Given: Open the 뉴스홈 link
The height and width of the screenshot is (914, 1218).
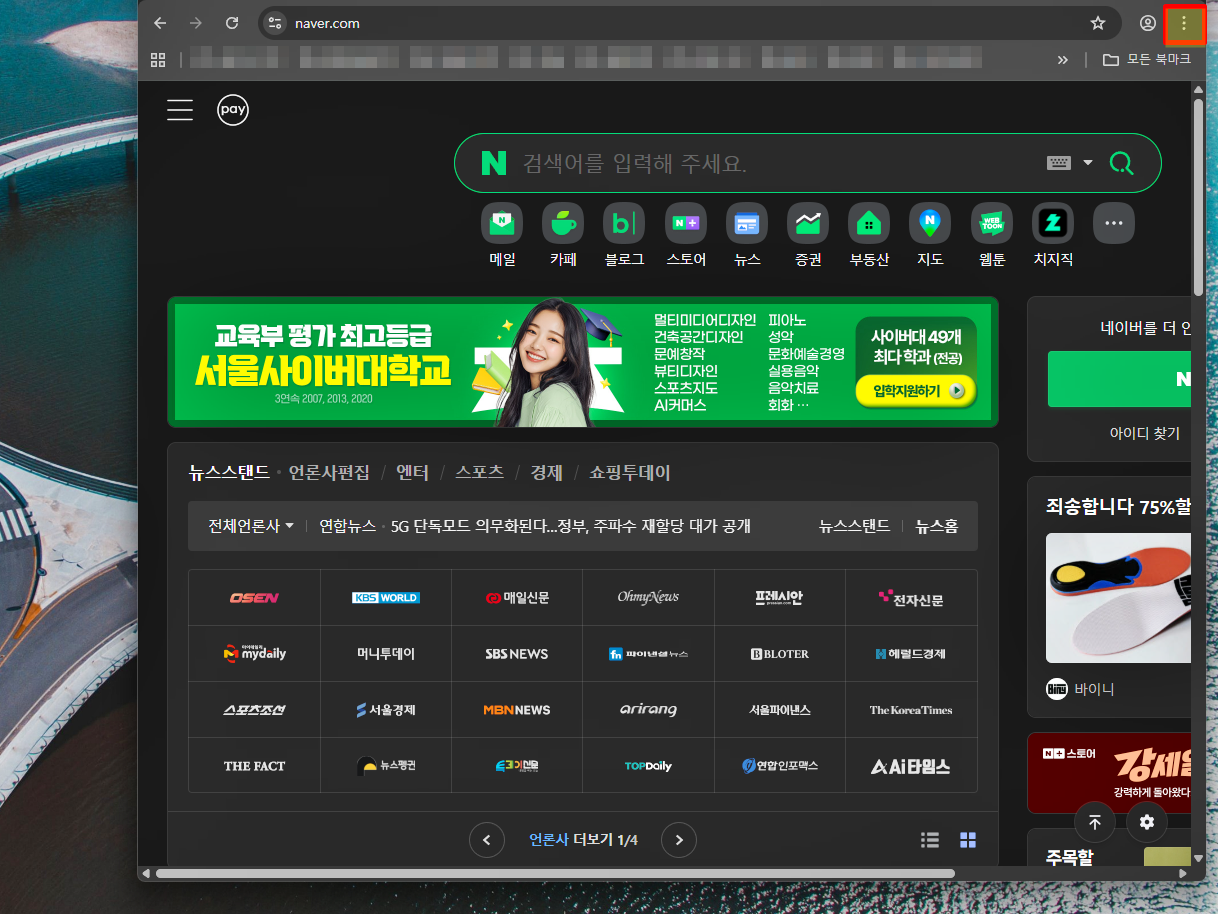Looking at the screenshot, I should coord(937,526).
